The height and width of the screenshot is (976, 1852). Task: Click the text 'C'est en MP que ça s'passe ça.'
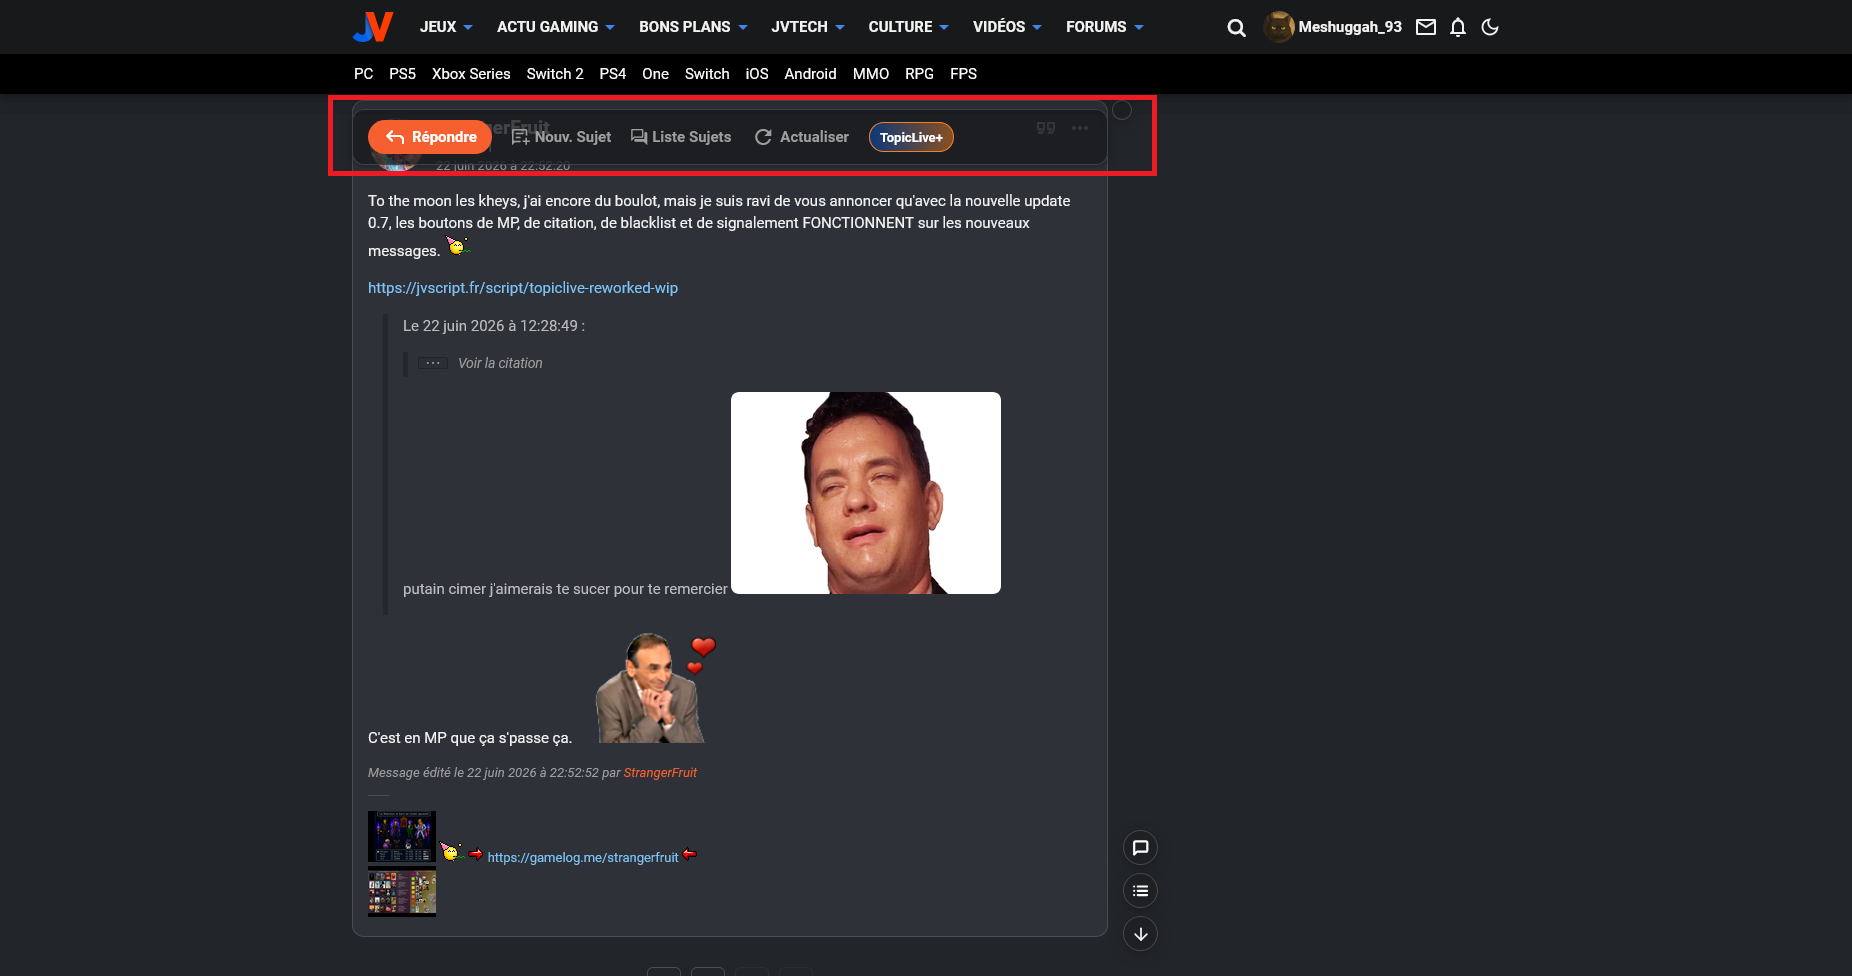[x=470, y=738]
